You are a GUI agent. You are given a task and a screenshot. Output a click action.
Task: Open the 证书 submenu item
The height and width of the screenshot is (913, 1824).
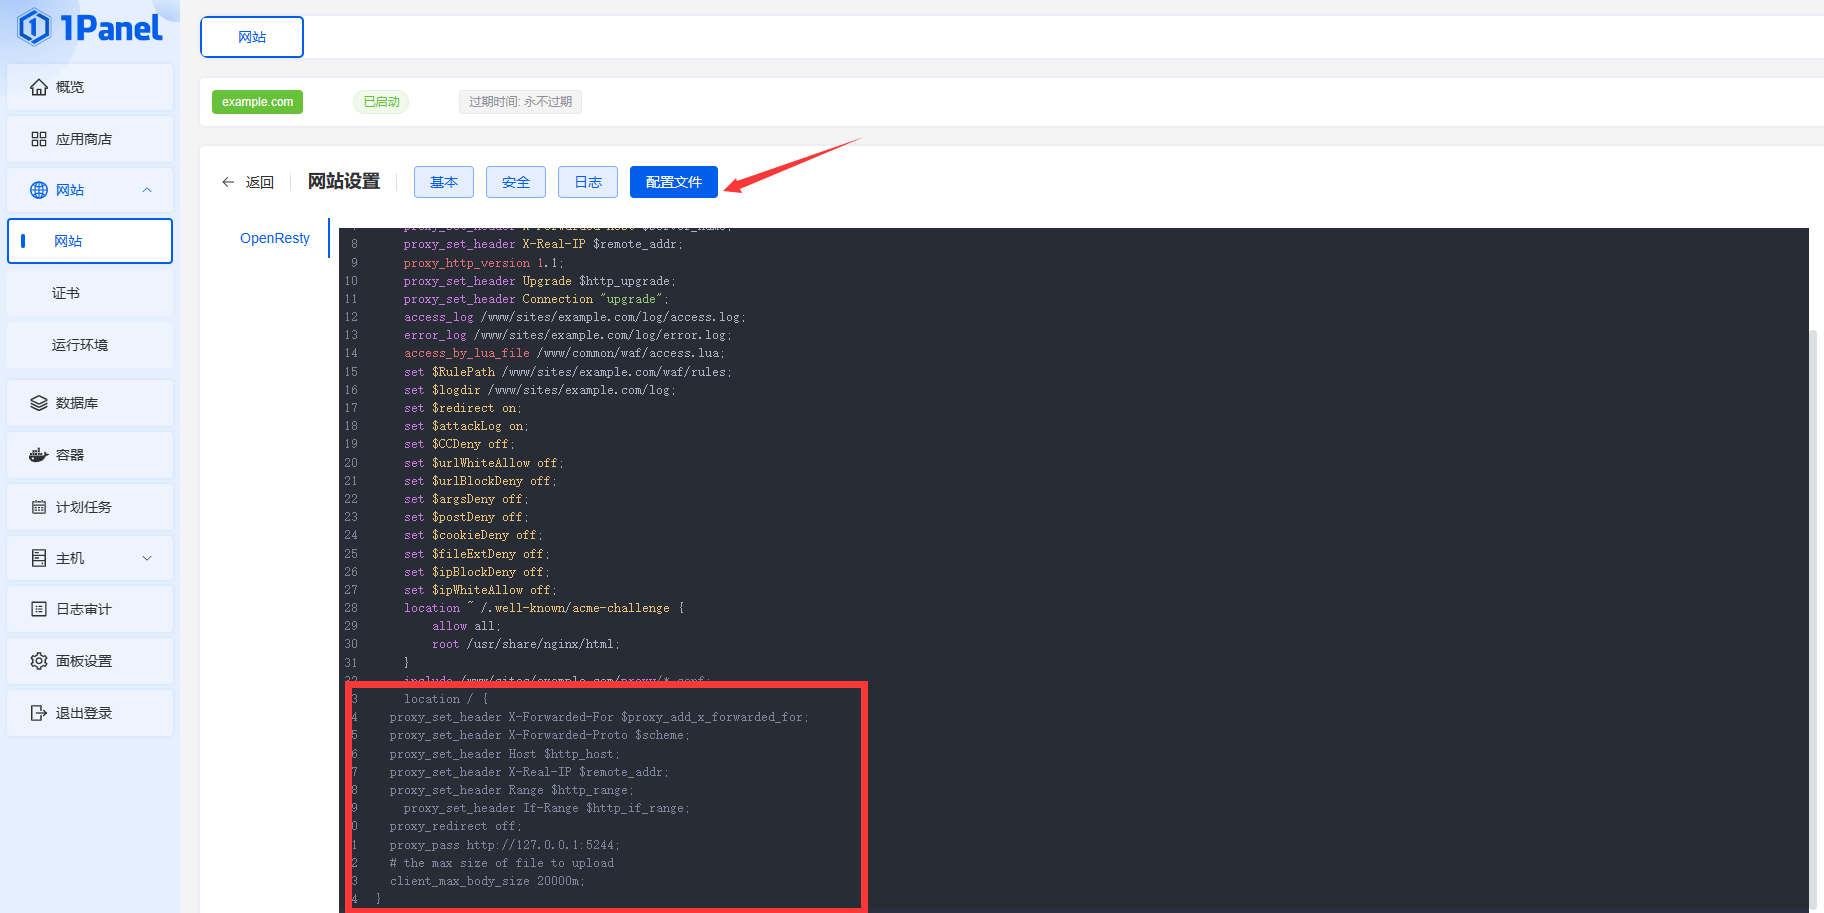tap(66, 293)
